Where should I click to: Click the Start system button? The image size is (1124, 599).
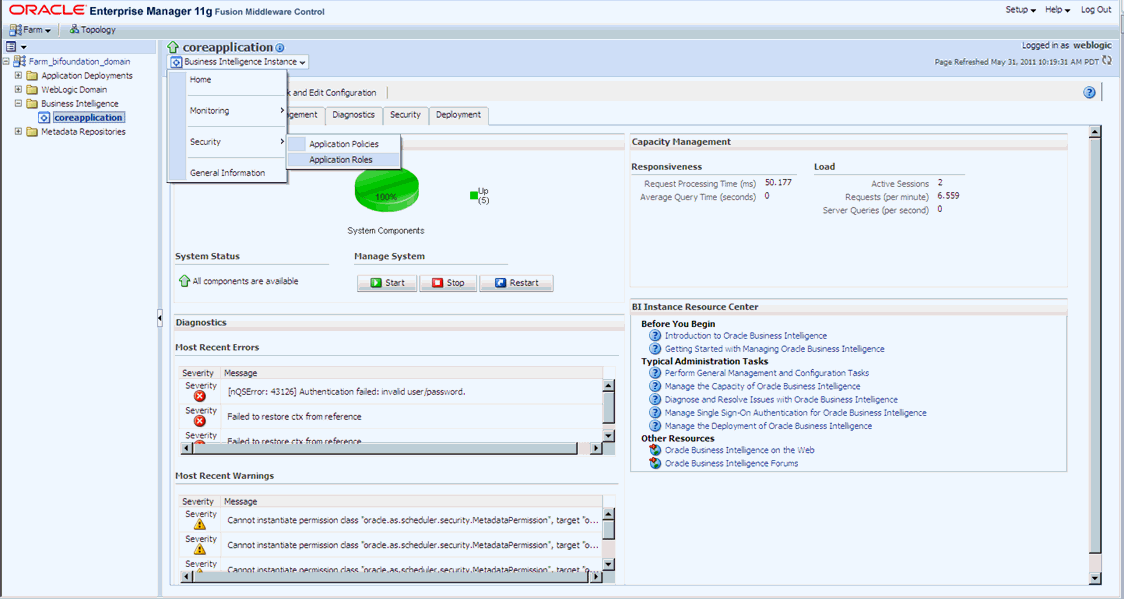387,283
